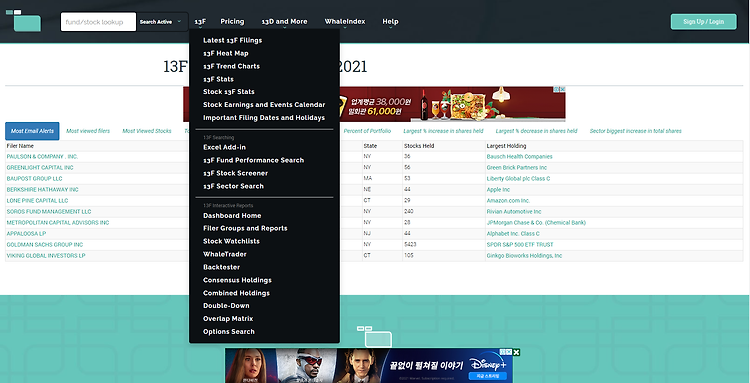Open the Pricing nav item
This screenshot has width=750, height=383.
coord(232,22)
